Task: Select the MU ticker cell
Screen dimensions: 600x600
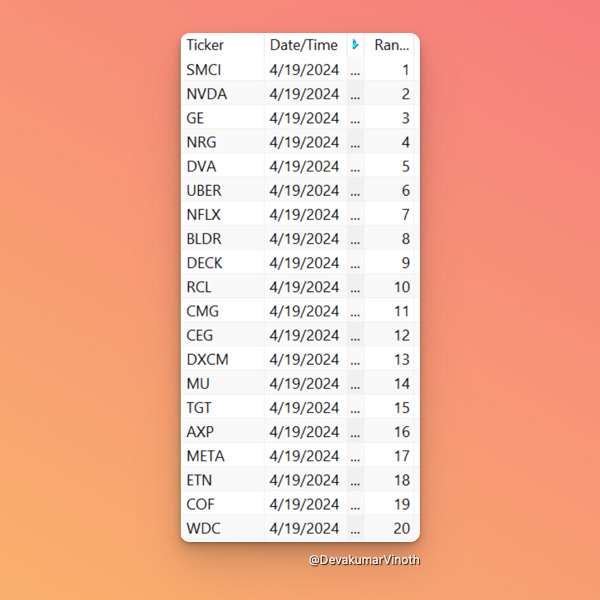Action: click(x=222, y=383)
